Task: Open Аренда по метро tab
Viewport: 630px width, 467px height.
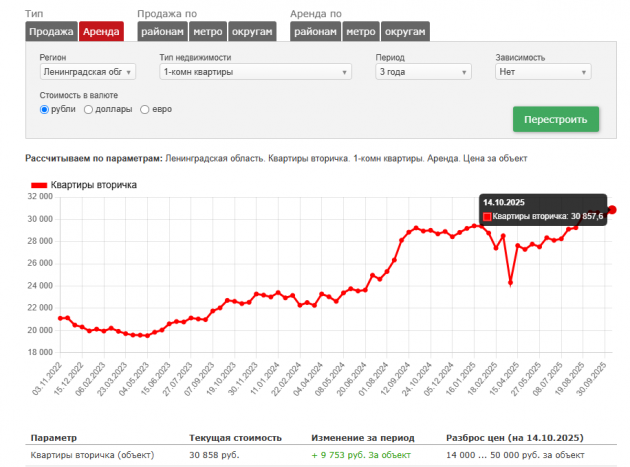Action: coord(361,32)
